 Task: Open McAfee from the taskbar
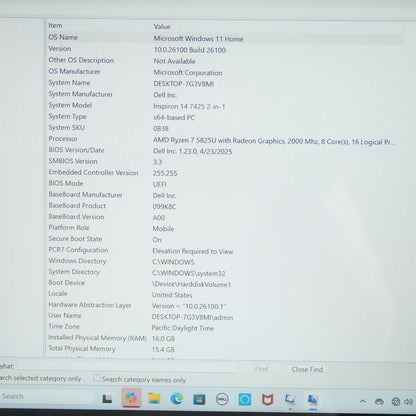(x=267, y=399)
